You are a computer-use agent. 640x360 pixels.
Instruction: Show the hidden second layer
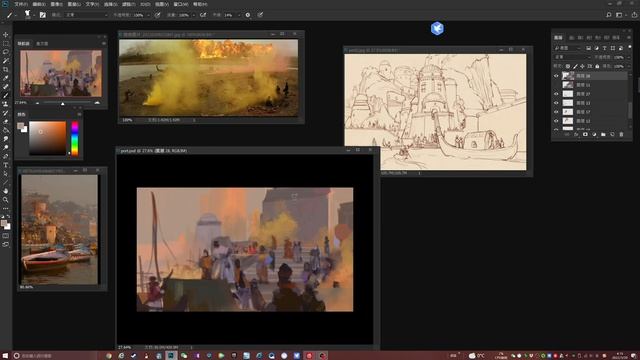coord(556,85)
